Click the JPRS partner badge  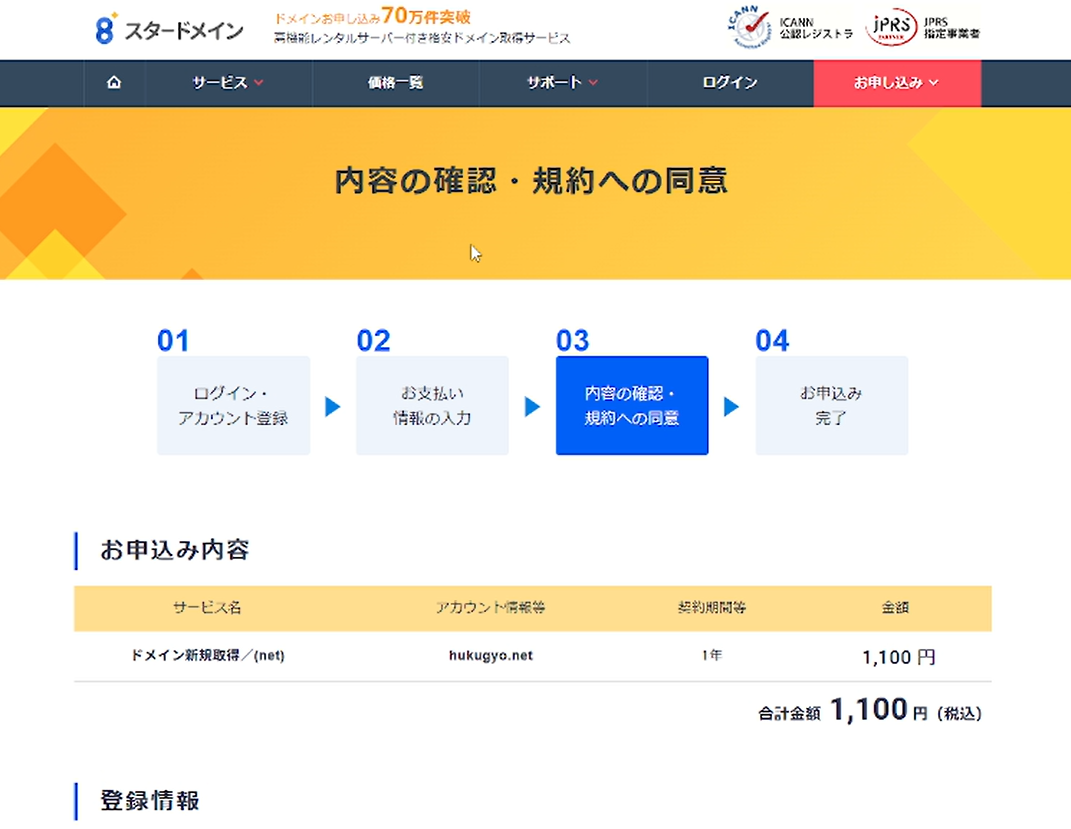(x=922, y=27)
